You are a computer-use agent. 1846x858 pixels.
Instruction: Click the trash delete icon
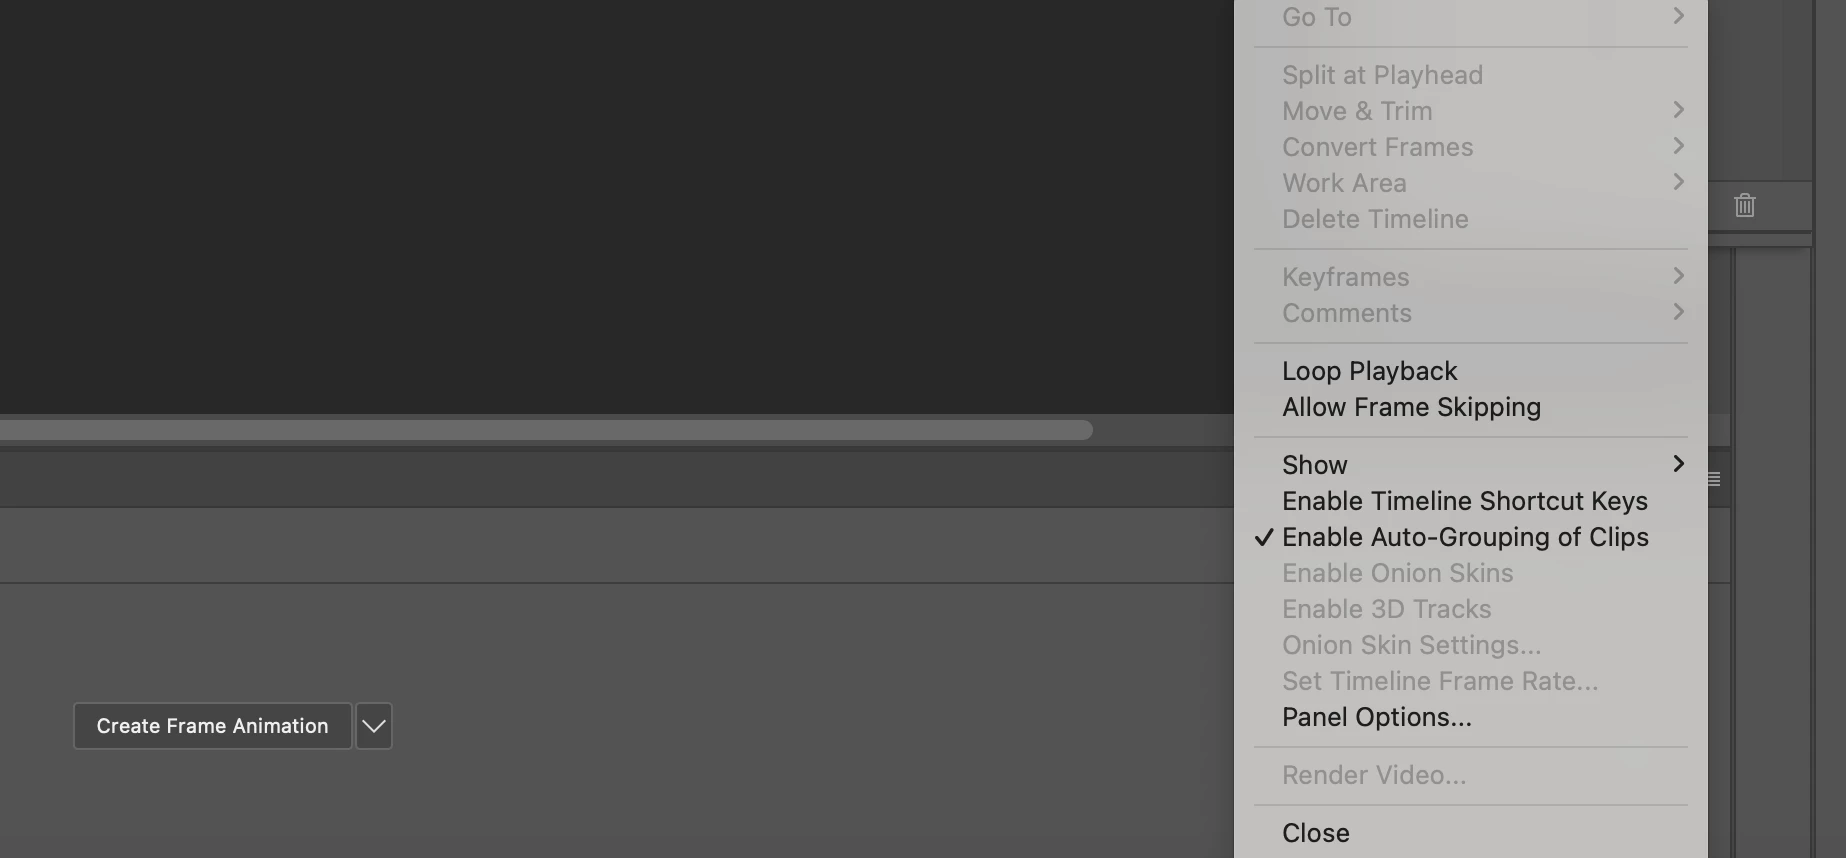1745,205
